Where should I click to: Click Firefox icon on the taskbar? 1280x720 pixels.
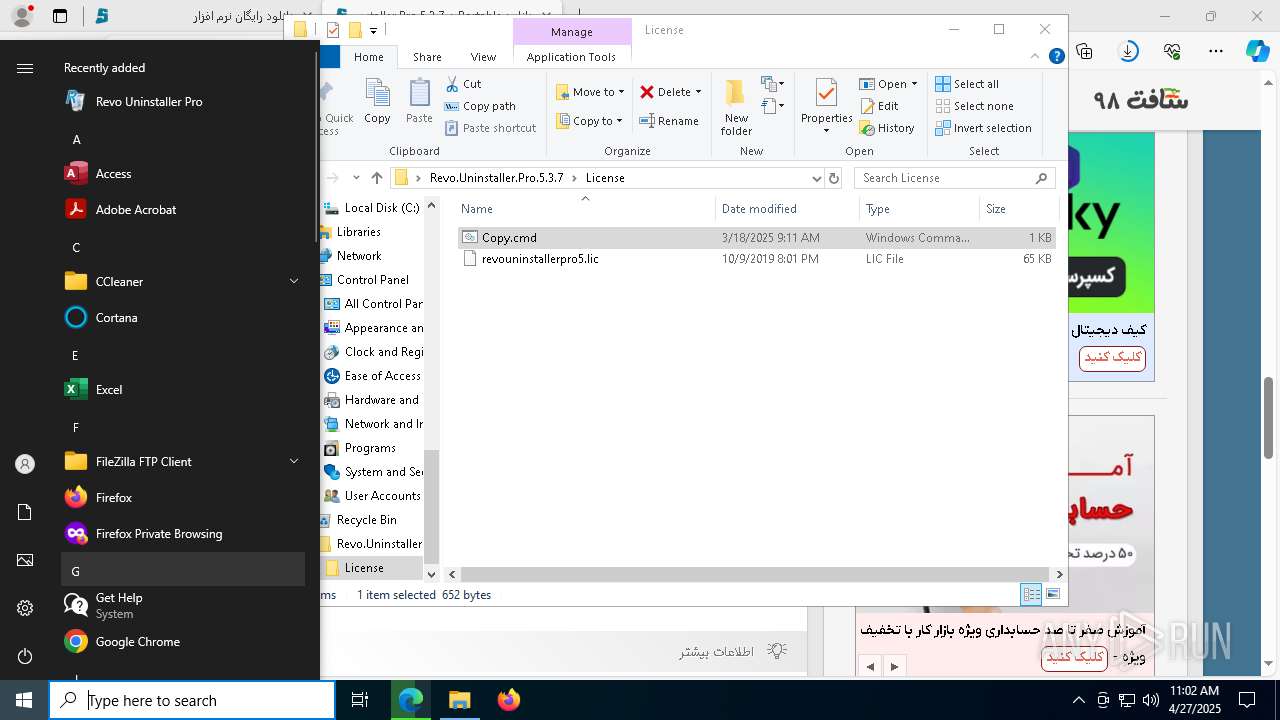coord(509,700)
